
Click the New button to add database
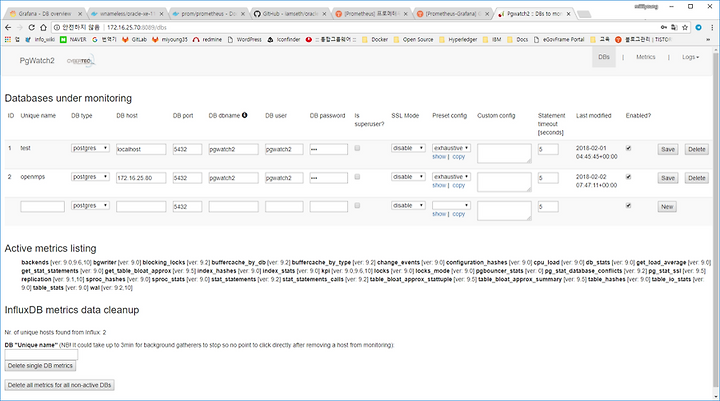(x=667, y=207)
